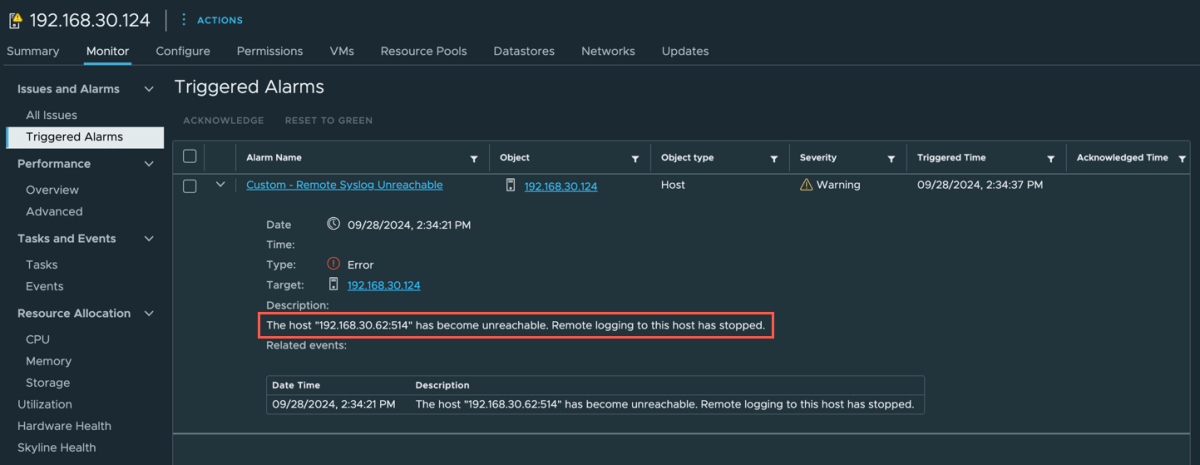
Task: Collapse the expanded alarm row details
Action: click(220, 185)
